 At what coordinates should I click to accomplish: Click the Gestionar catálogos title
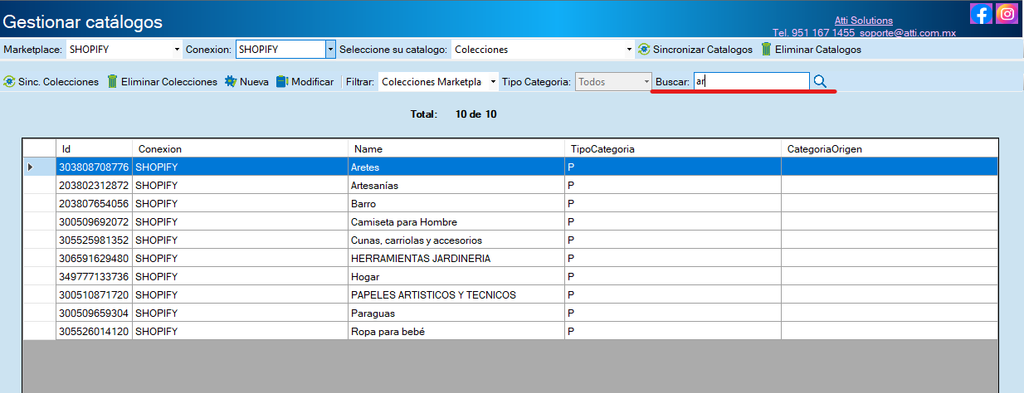tap(83, 22)
